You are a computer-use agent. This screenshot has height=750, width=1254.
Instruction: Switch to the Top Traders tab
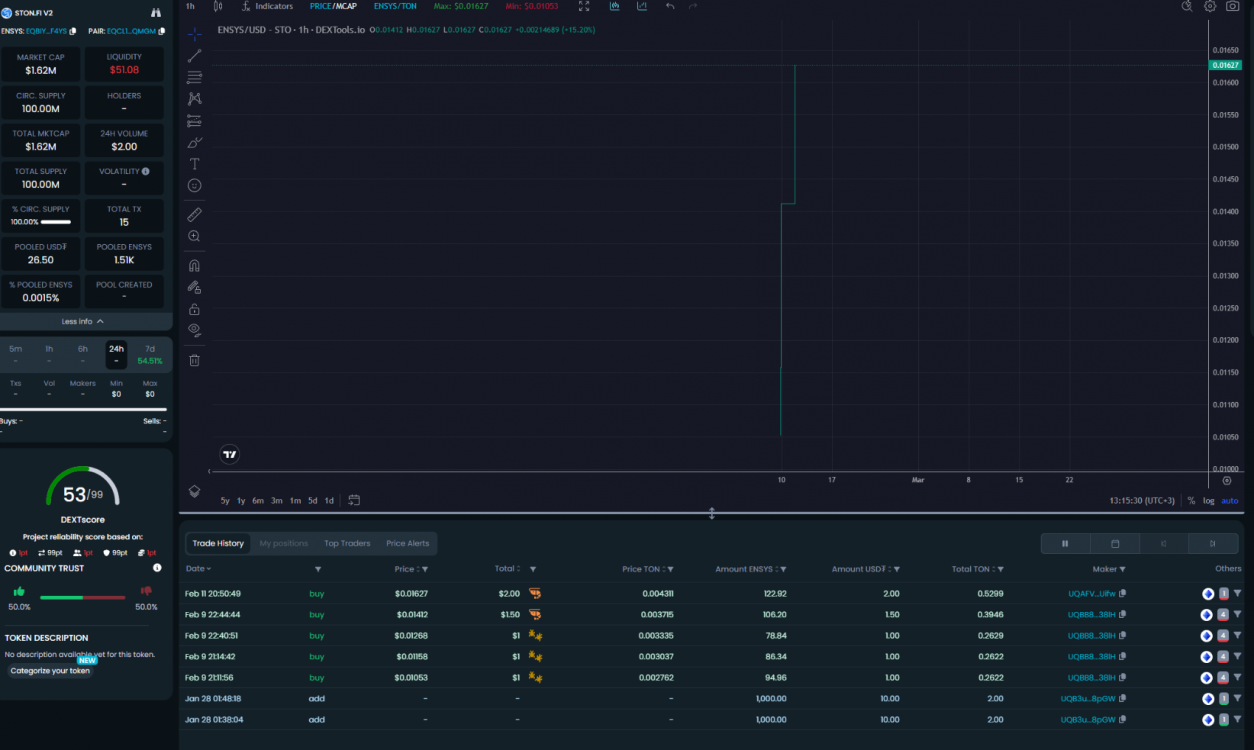click(x=347, y=543)
